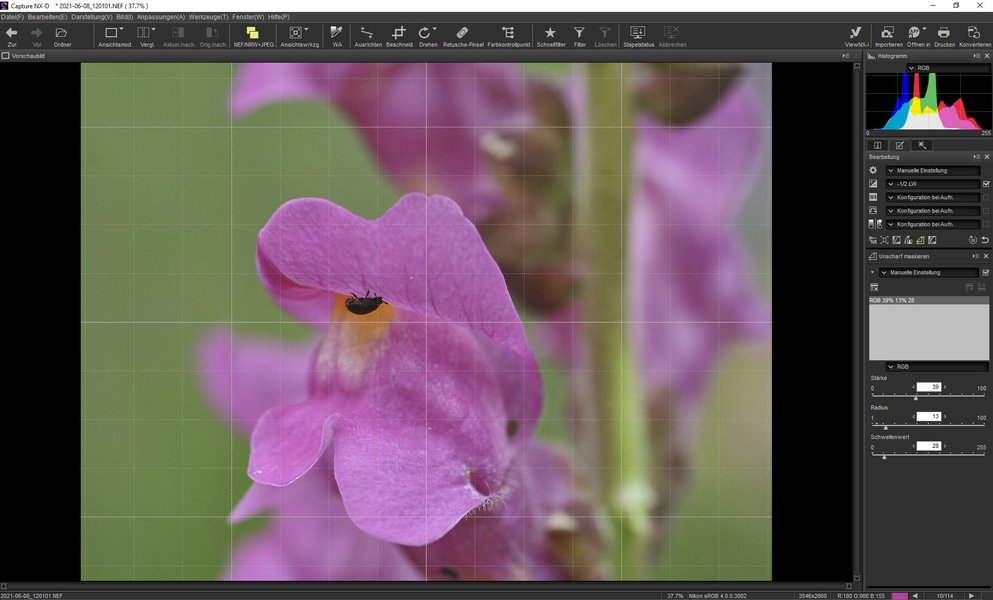Click the Stärke slider track
The image size is (993, 600).
click(x=930, y=398)
